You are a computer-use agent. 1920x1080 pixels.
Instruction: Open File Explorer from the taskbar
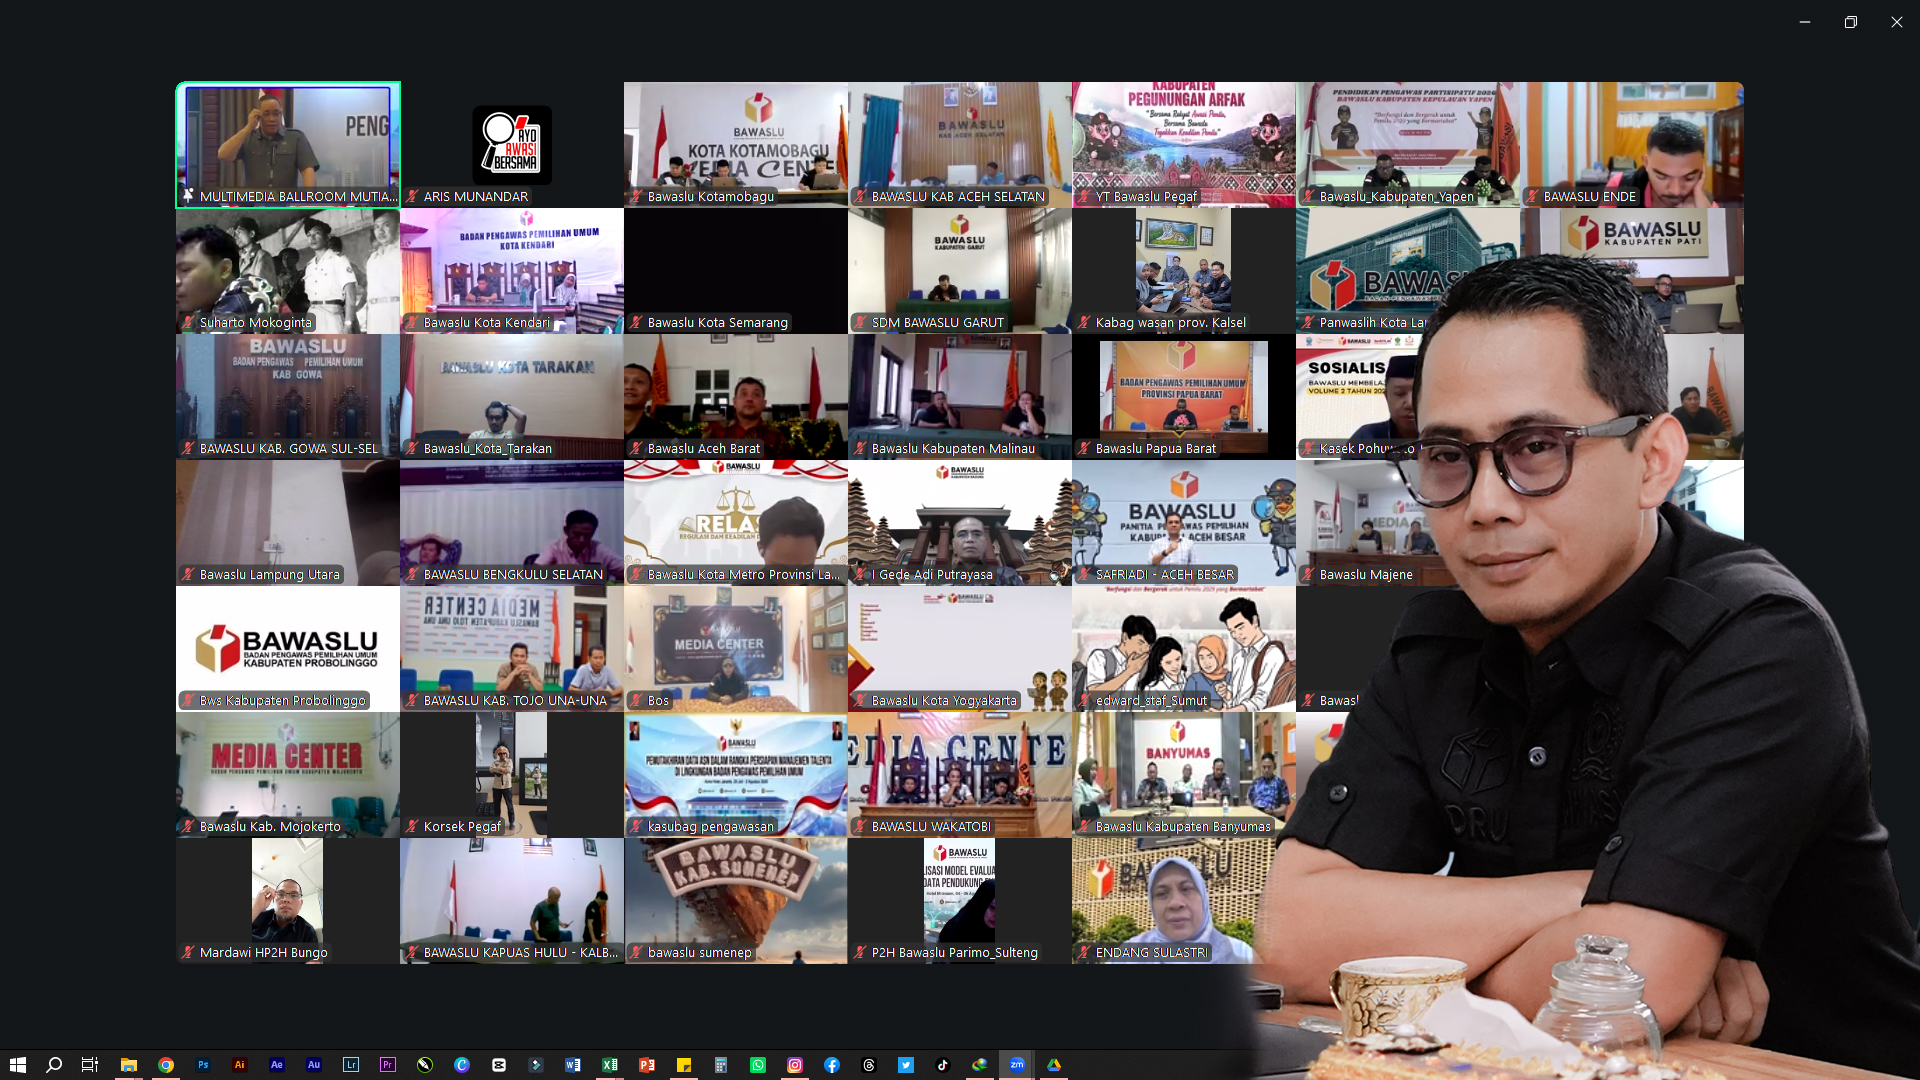tap(129, 1065)
